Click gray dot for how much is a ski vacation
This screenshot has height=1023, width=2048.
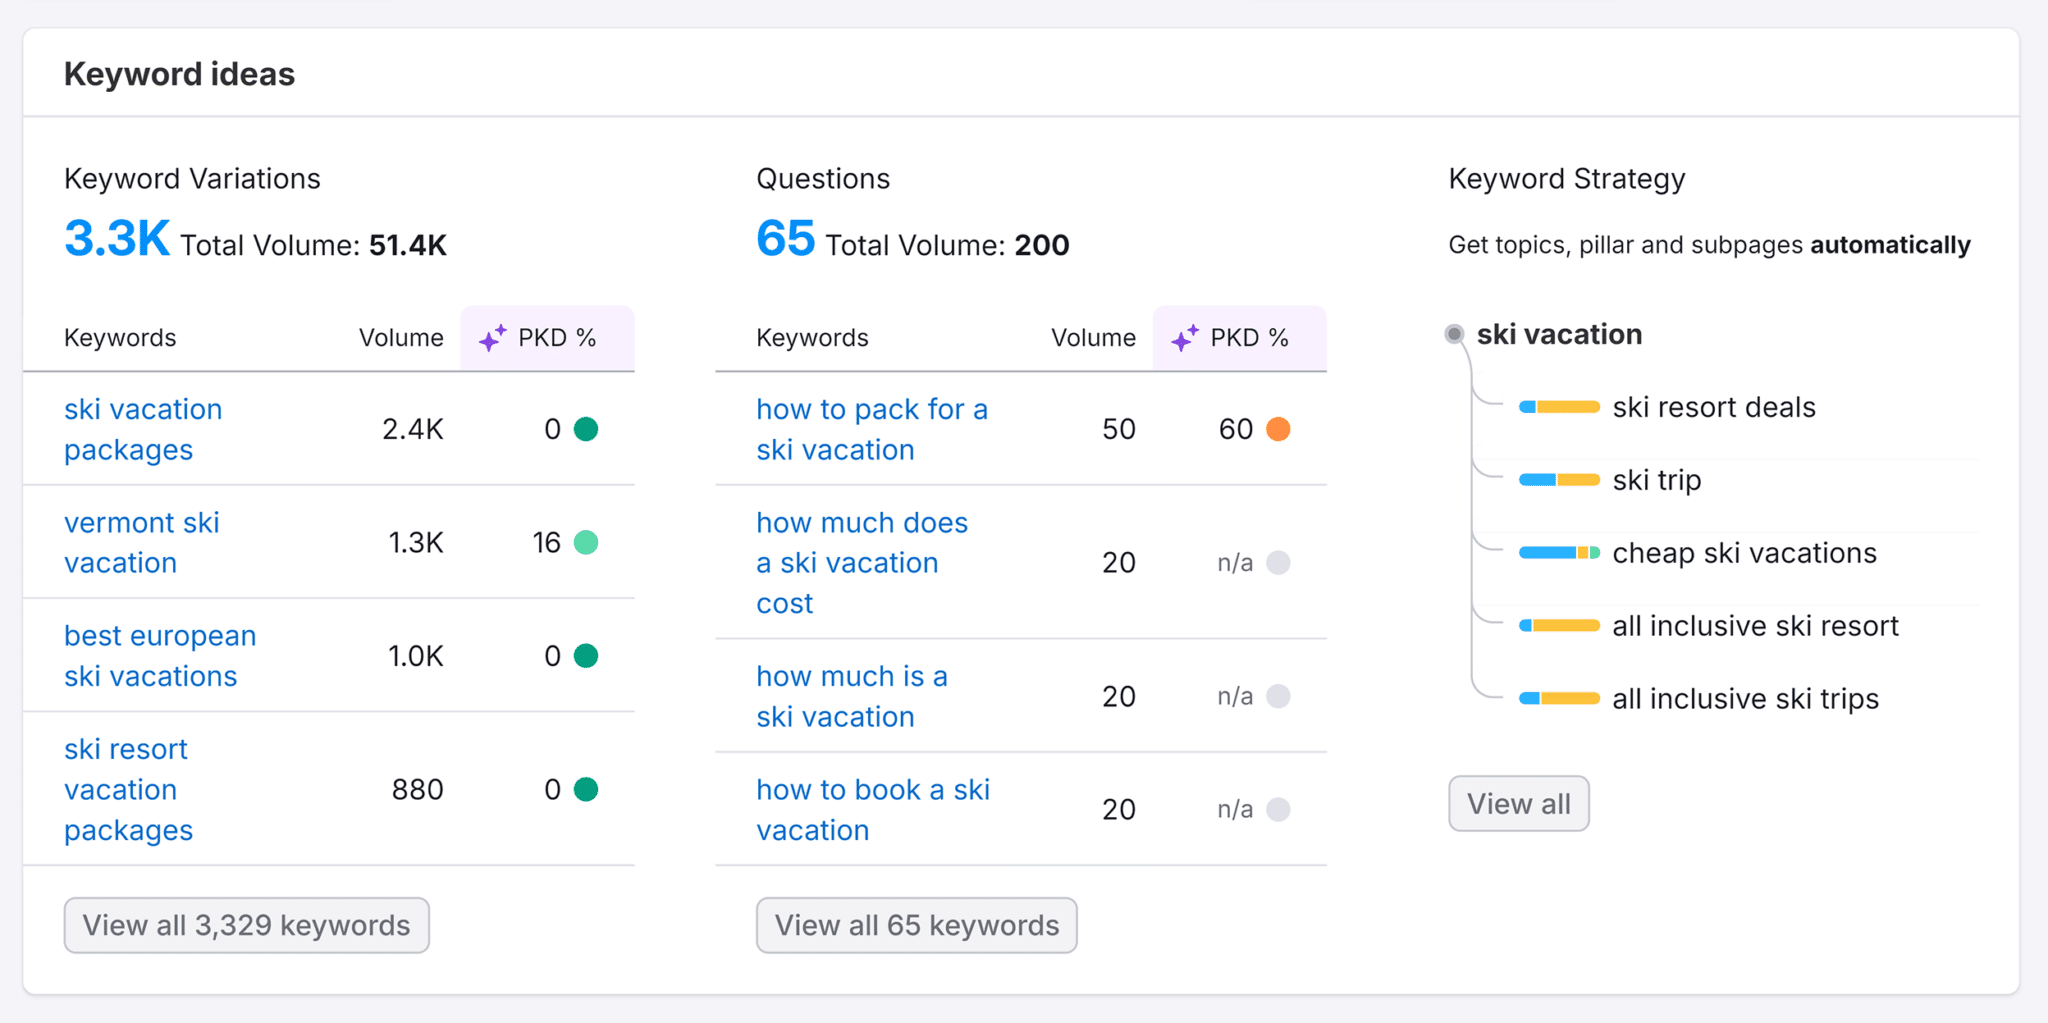[1278, 696]
